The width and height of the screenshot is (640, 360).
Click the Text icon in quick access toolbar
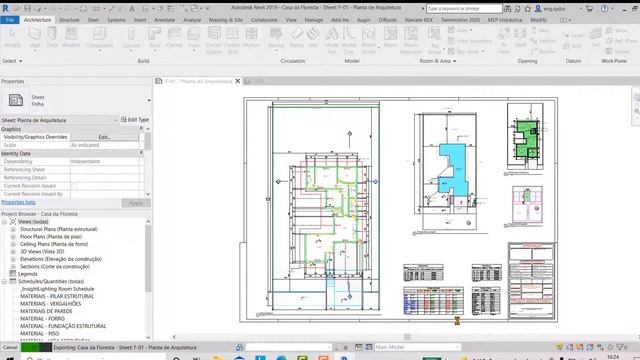tap(132, 8)
